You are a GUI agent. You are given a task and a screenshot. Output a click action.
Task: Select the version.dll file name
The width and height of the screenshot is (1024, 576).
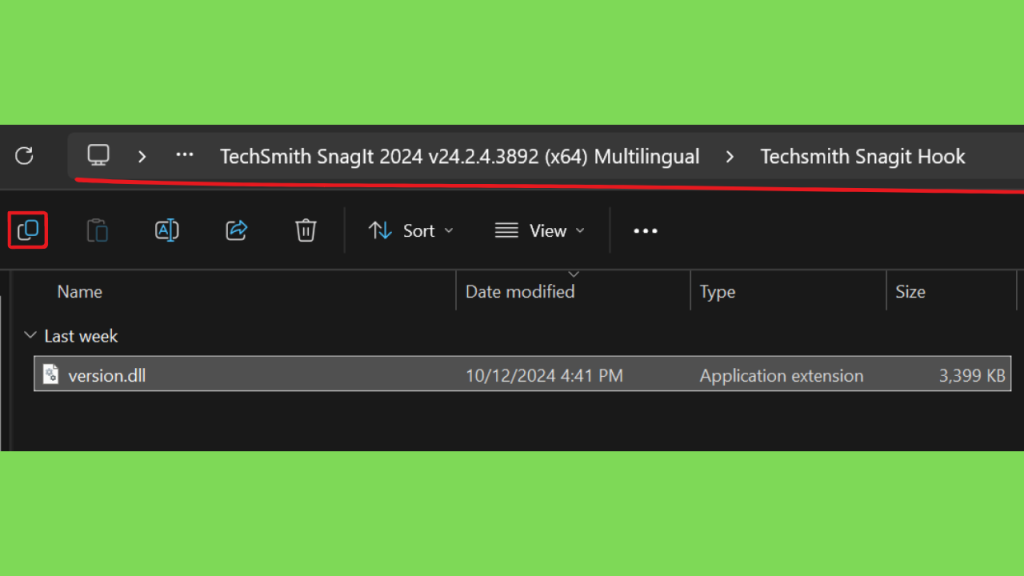107,376
